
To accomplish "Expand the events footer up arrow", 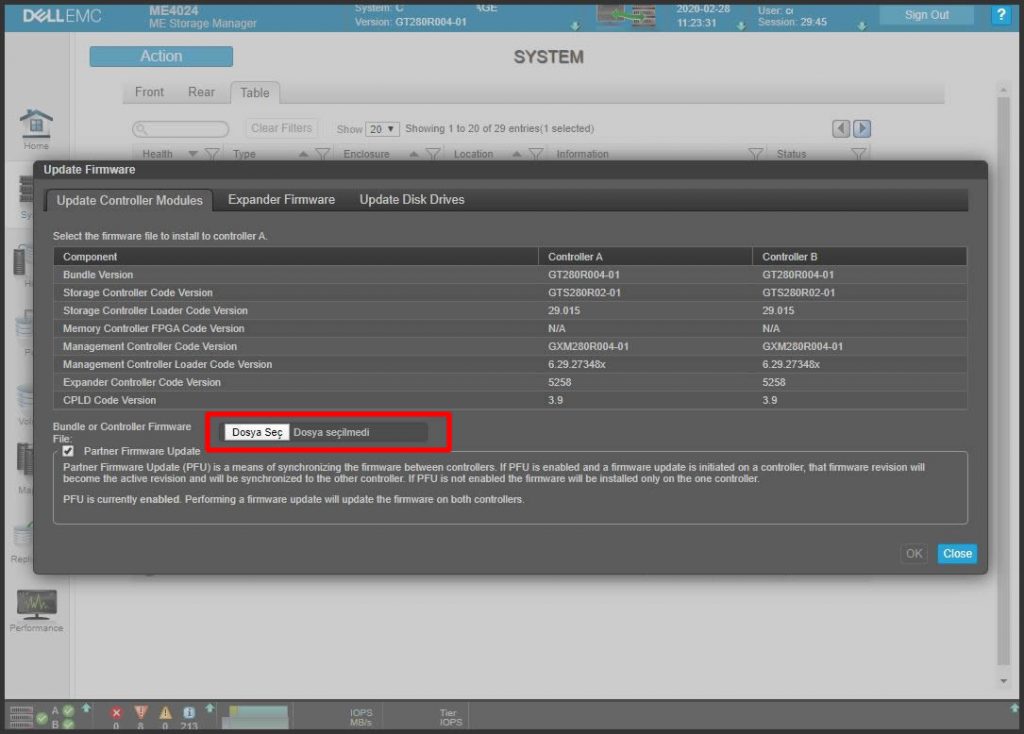I will tap(210, 708).
